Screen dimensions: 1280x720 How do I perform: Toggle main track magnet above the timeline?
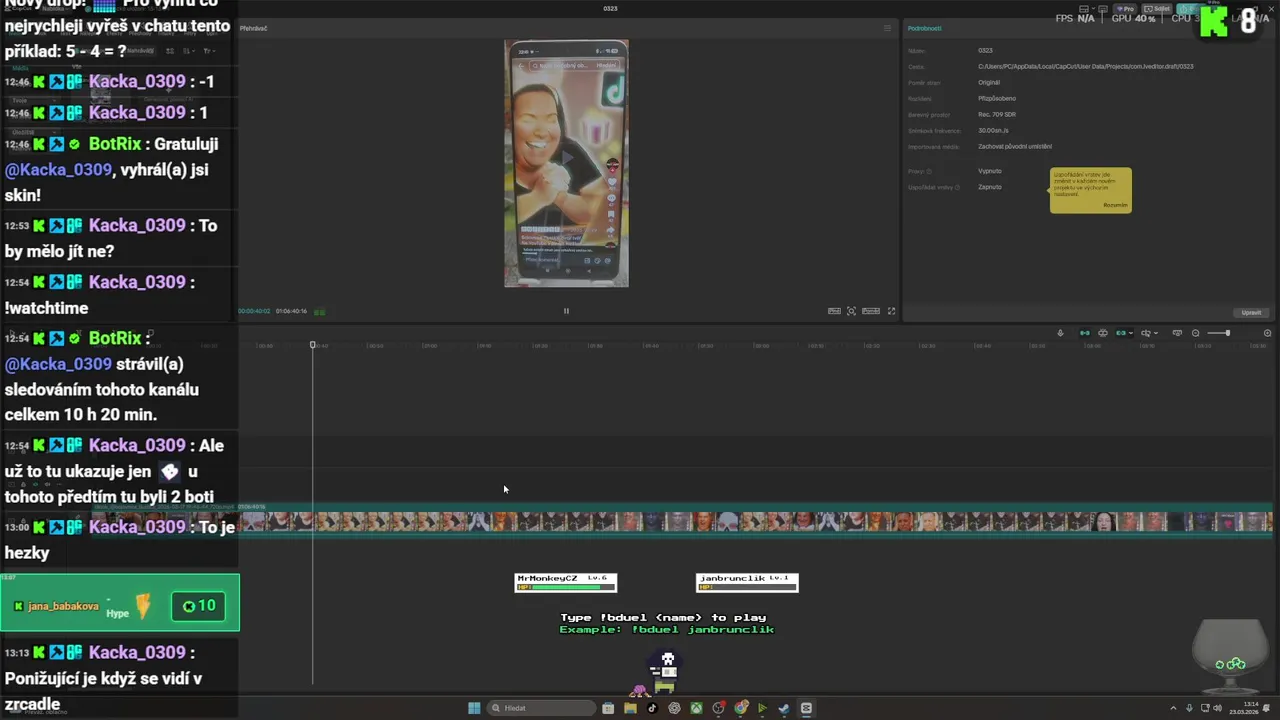coord(1085,333)
